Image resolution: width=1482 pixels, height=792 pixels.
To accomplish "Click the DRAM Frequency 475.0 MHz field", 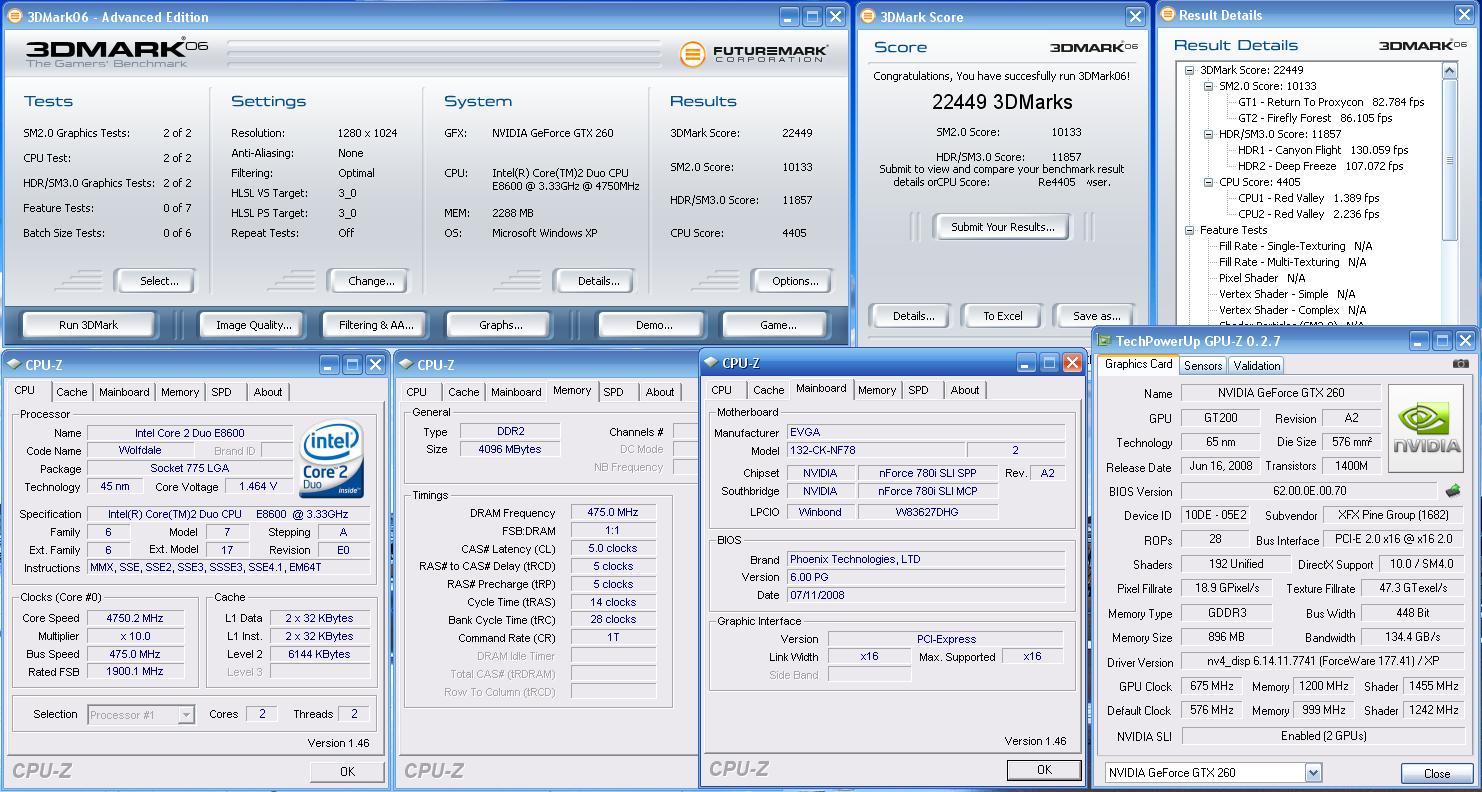I will (613, 513).
